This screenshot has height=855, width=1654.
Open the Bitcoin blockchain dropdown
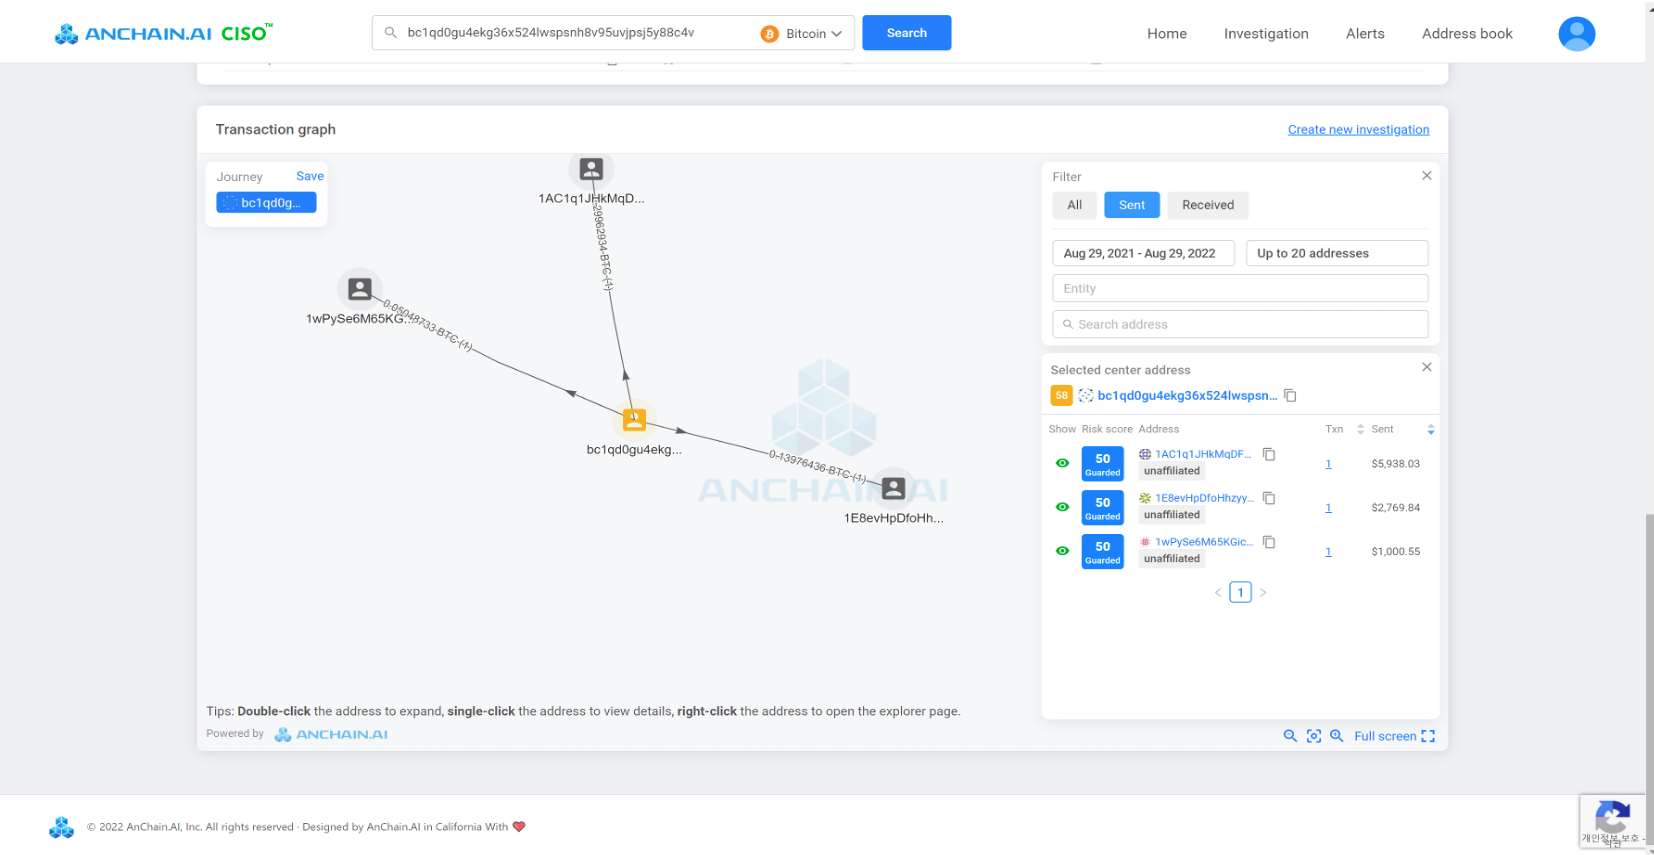point(802,34)
